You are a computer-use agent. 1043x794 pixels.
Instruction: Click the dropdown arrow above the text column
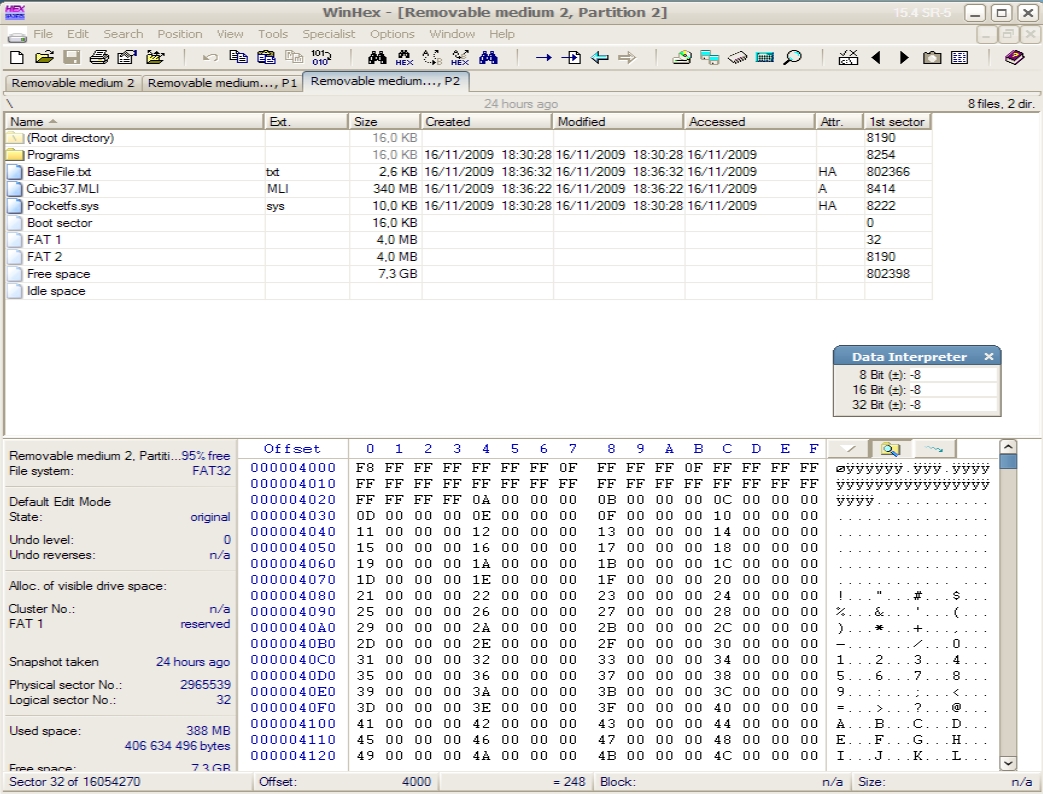[x=848, y=449]
